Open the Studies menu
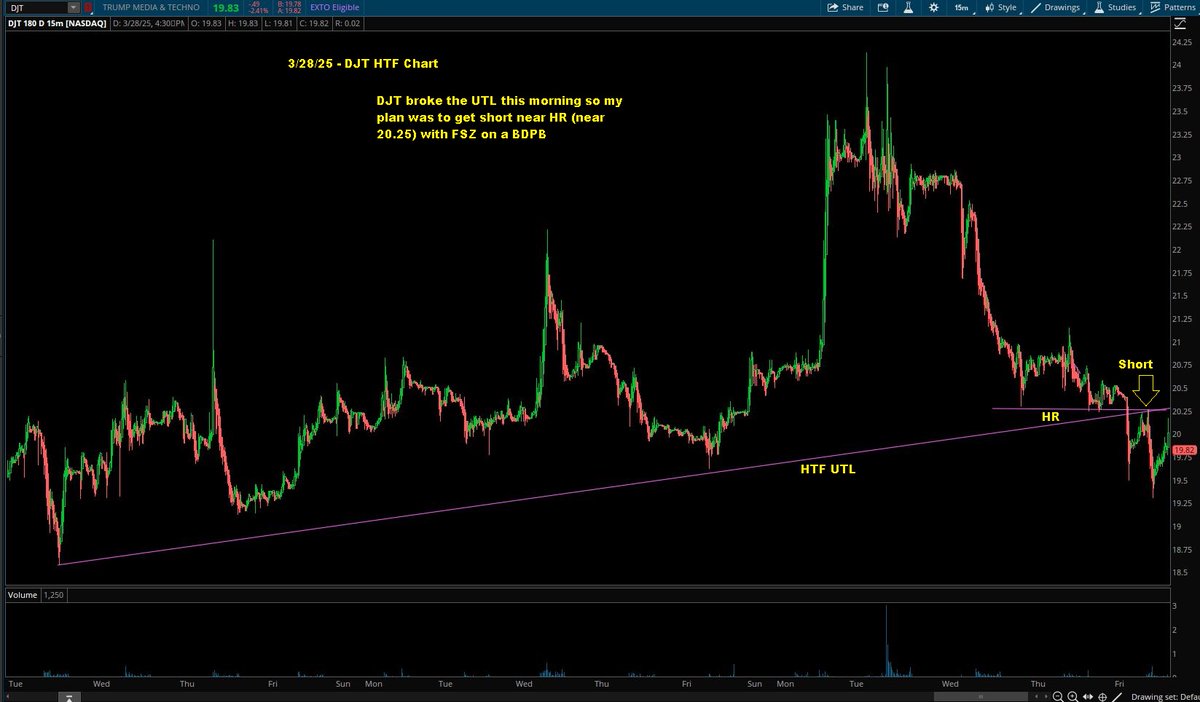 point(1114,7)
